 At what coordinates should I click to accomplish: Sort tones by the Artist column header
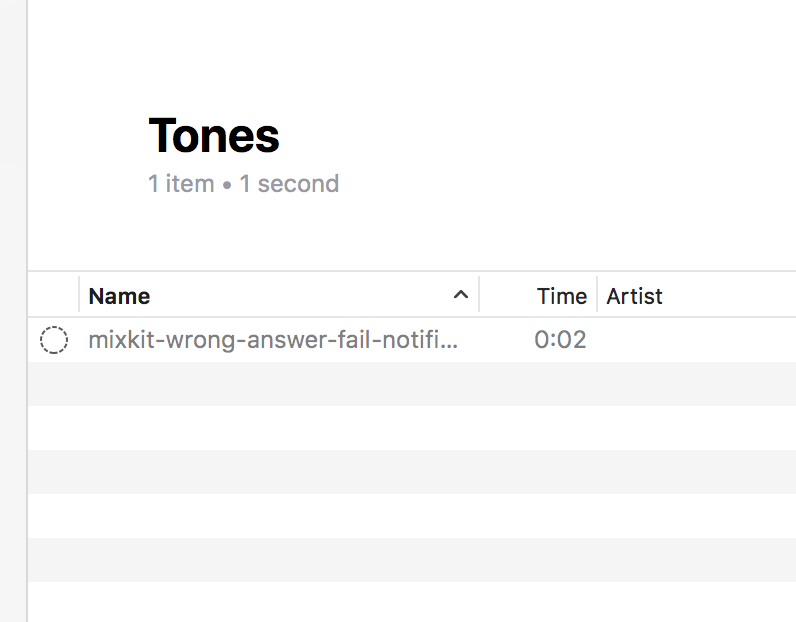coord(634,296)
